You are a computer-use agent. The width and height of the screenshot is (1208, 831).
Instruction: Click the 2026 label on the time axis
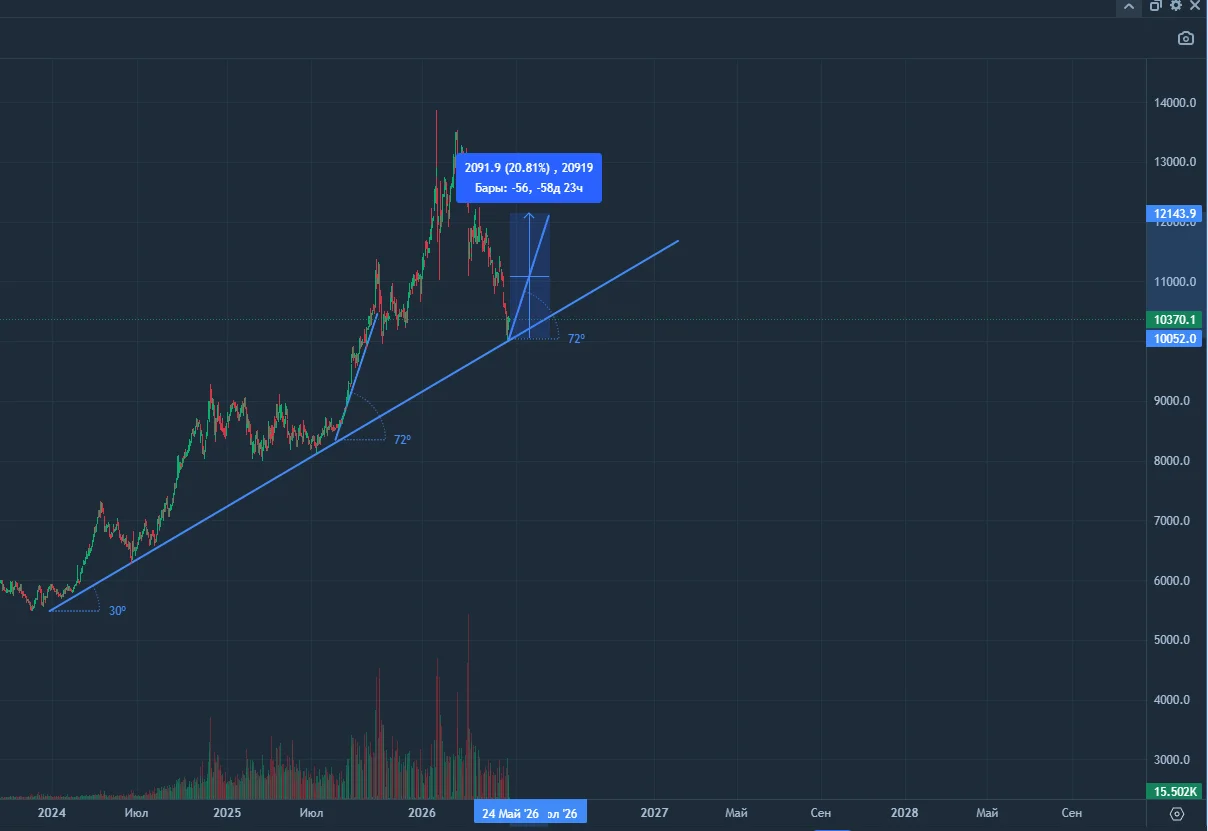pyautogui.click(x=422, y=814)
